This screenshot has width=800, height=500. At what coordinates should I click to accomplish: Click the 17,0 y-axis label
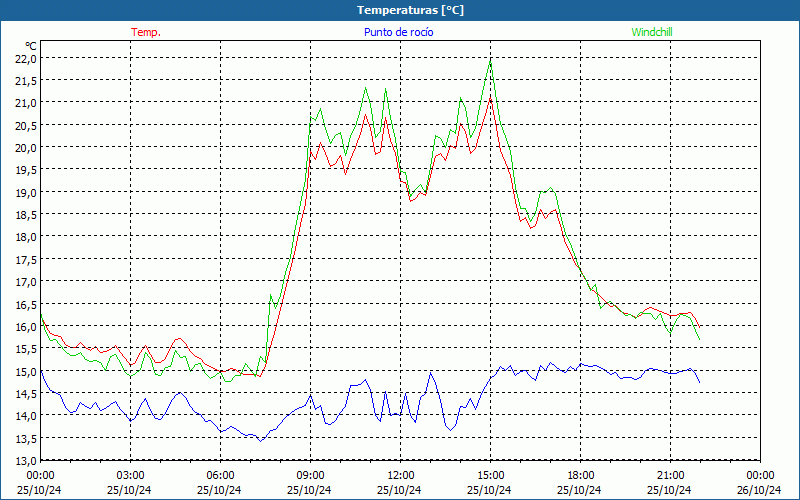pos(26,282)
